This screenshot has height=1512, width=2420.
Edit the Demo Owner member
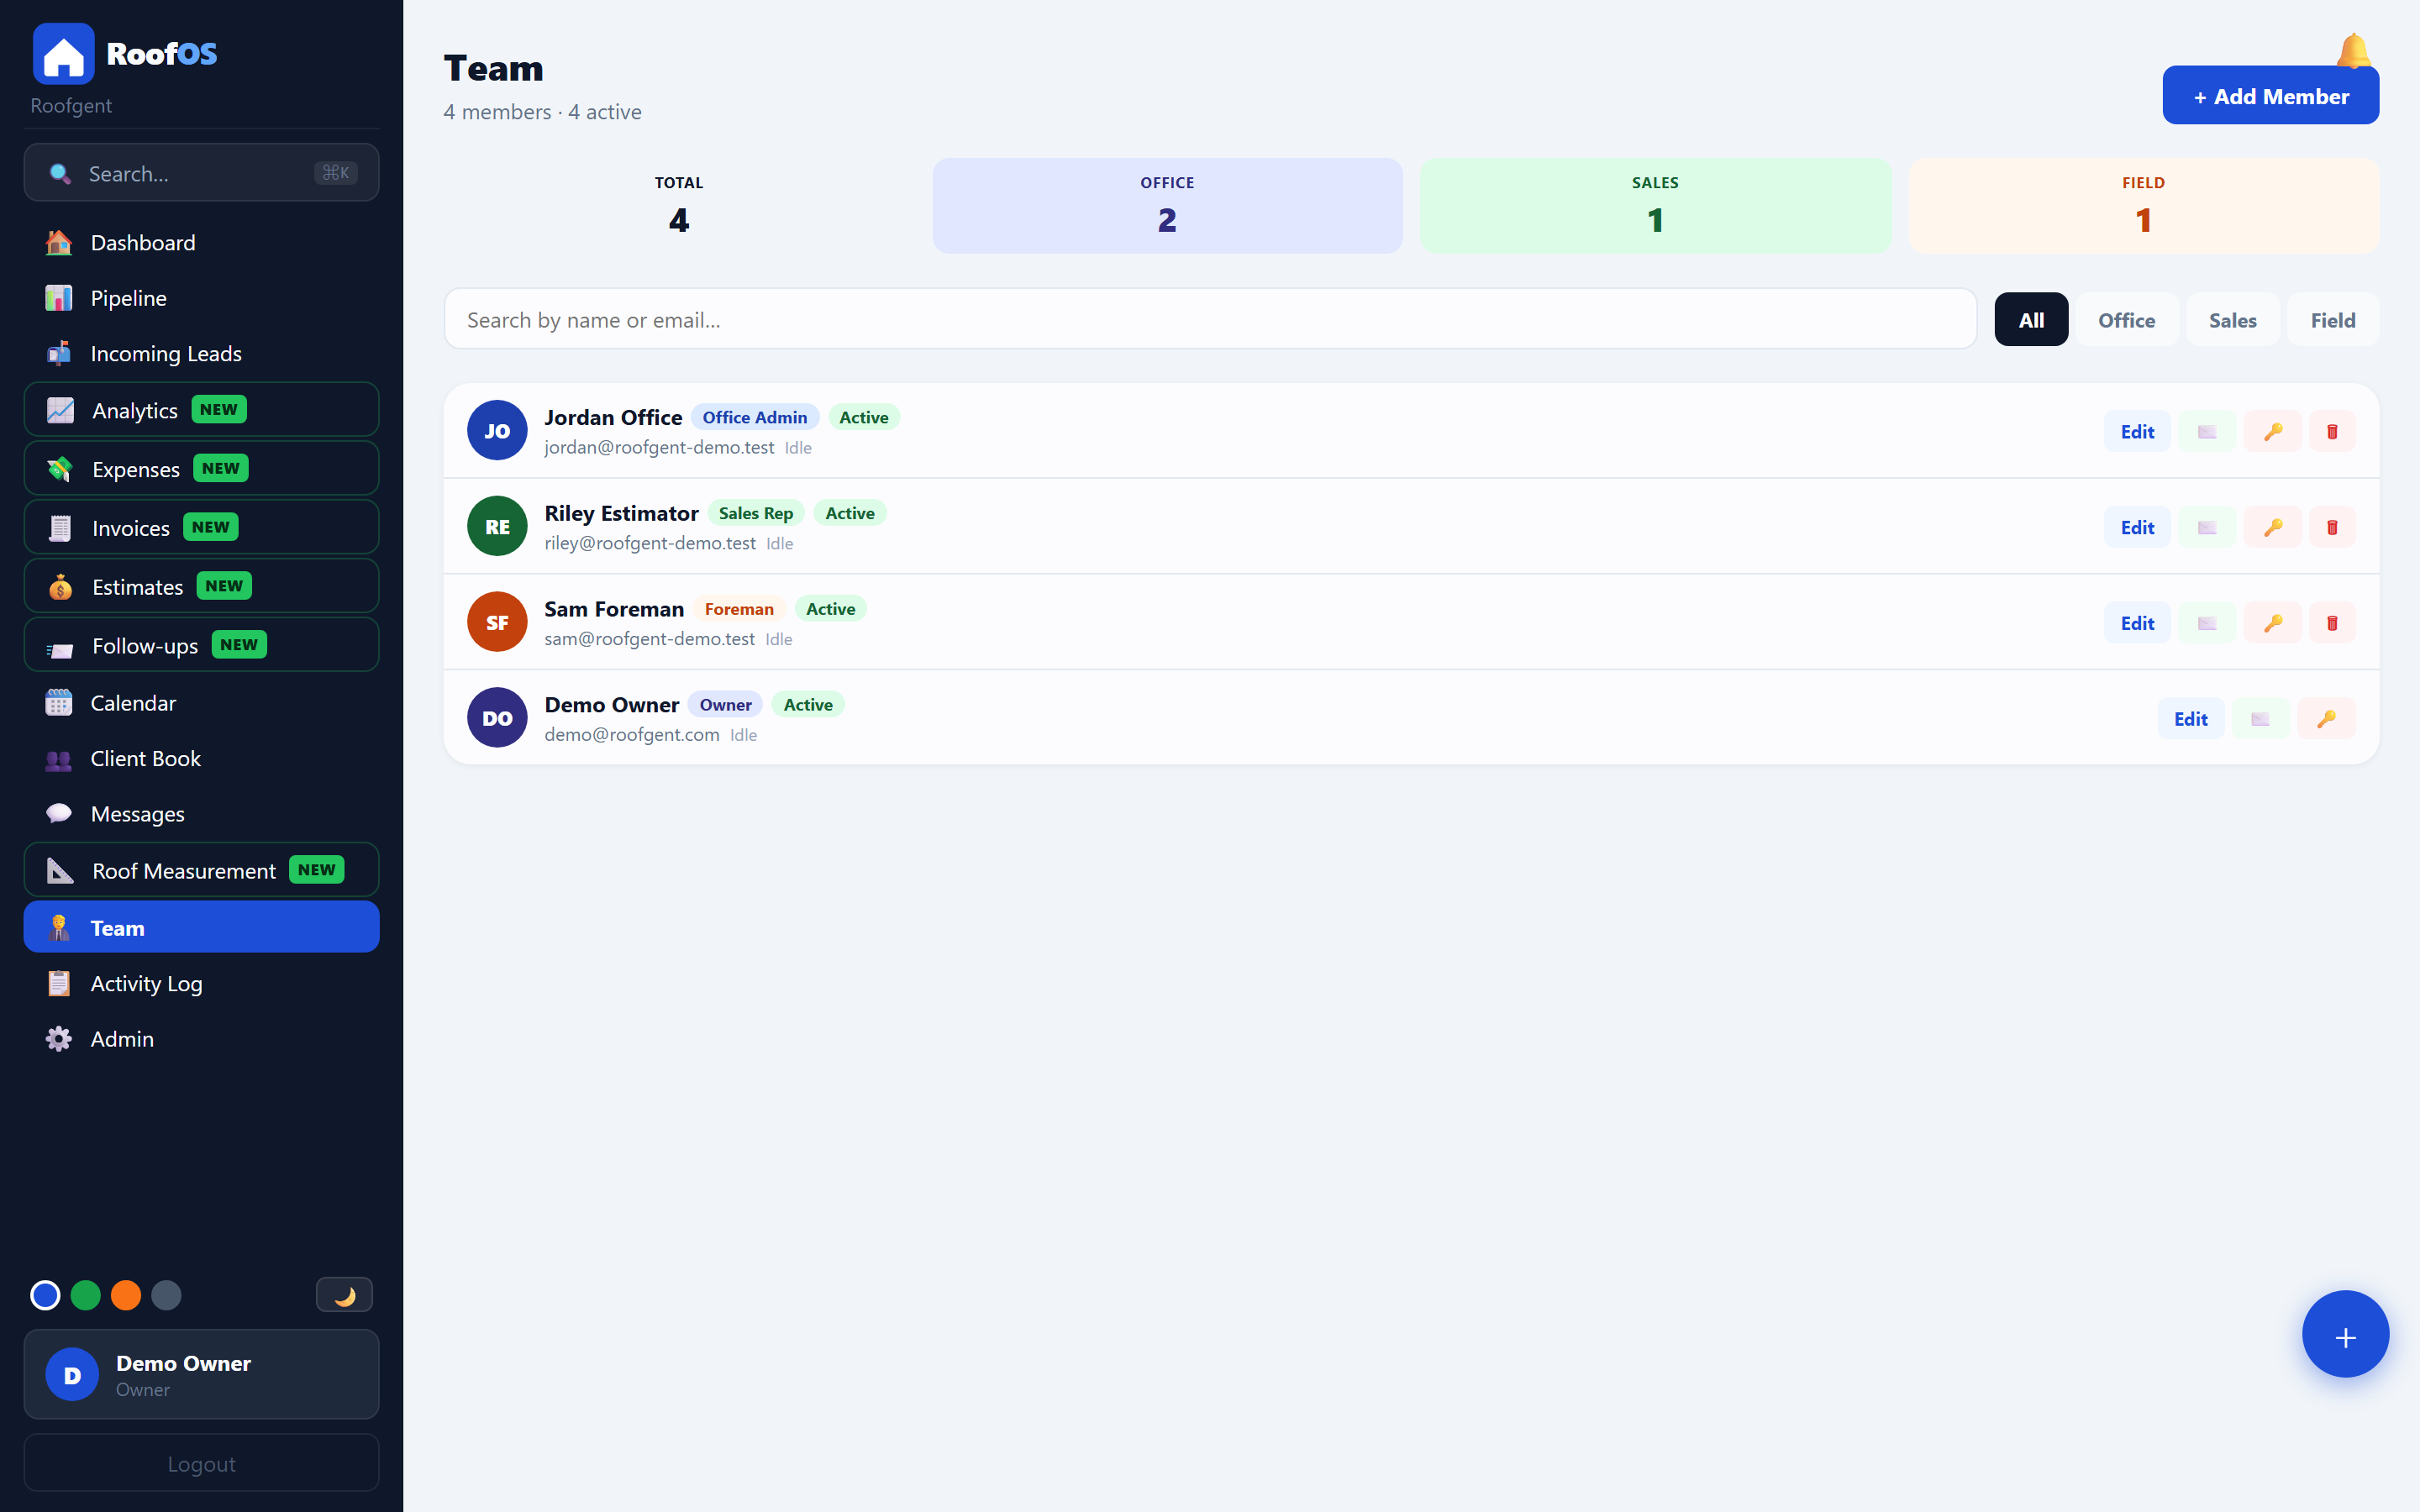tap(2191, 717)
